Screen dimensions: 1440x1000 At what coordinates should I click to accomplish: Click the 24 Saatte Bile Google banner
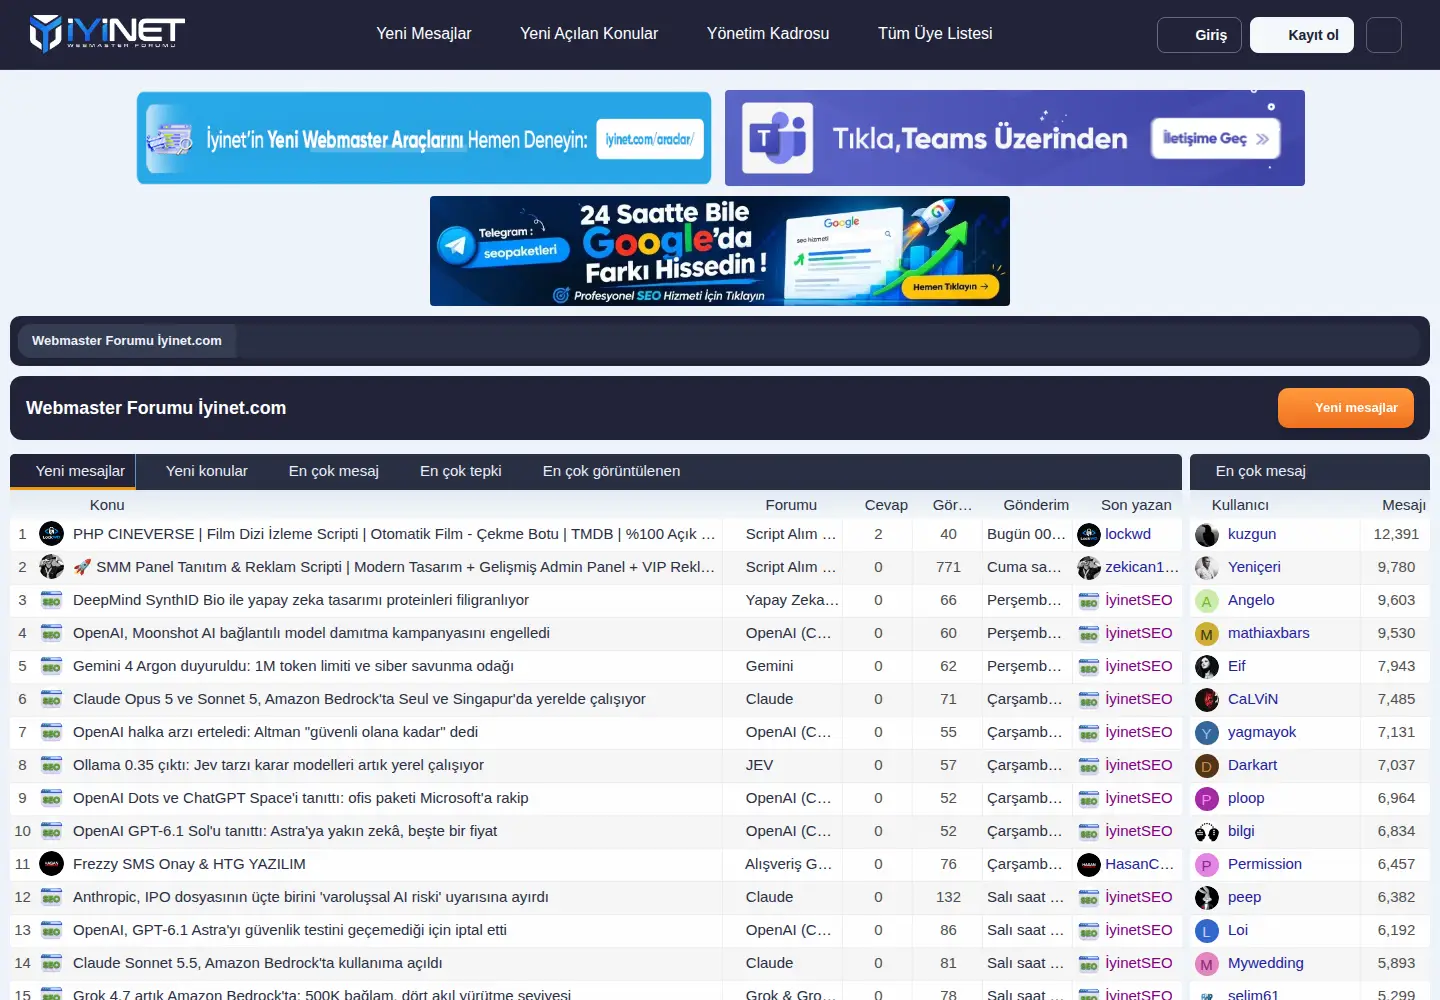click(x=720, y=251)
